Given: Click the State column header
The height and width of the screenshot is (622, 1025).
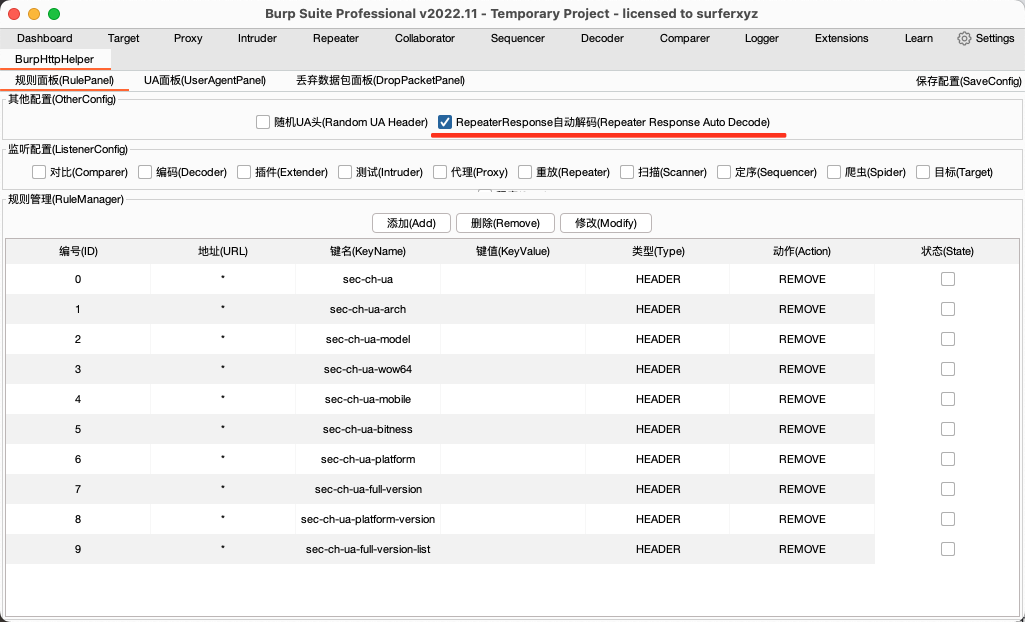Looking at the screenshot, I should (947, 252).
